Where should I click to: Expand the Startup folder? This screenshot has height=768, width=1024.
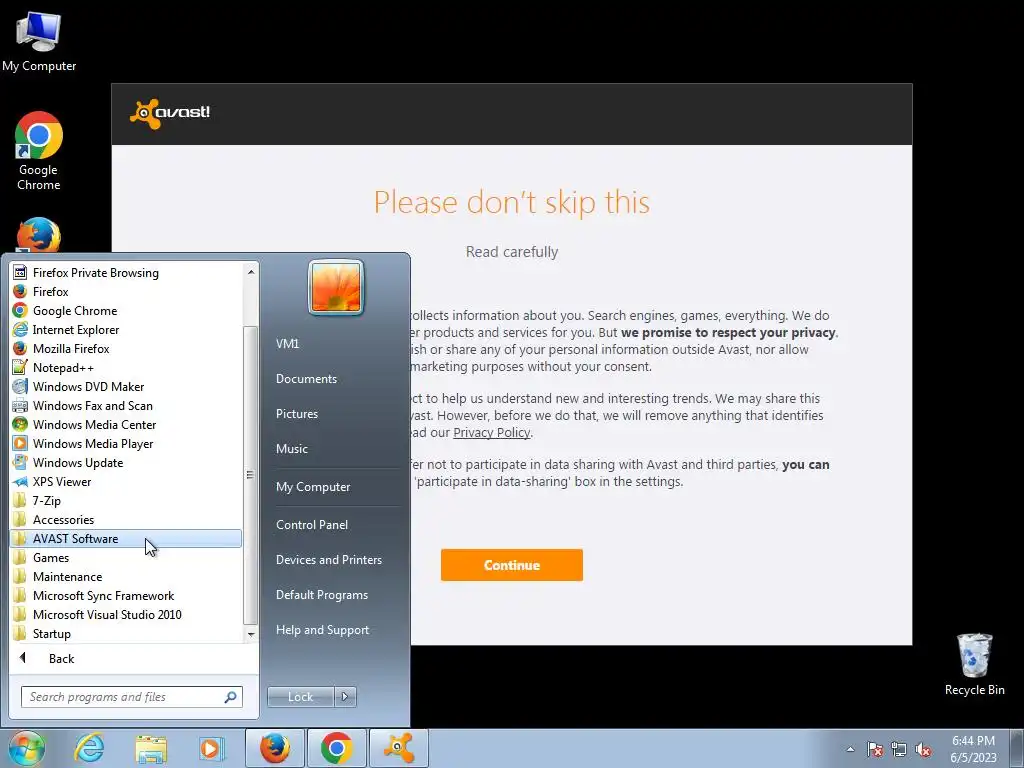click(x=126, y=633)
